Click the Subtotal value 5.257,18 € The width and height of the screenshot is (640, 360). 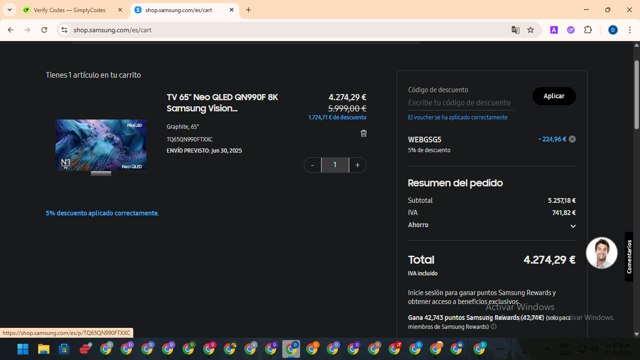(562, 200)
